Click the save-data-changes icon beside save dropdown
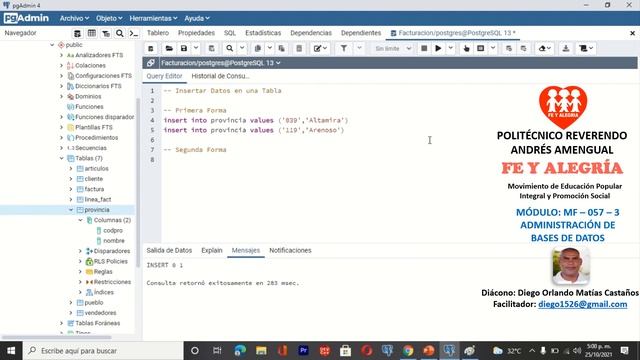Viewport: 640px width, 360px height. coord(211,49)
